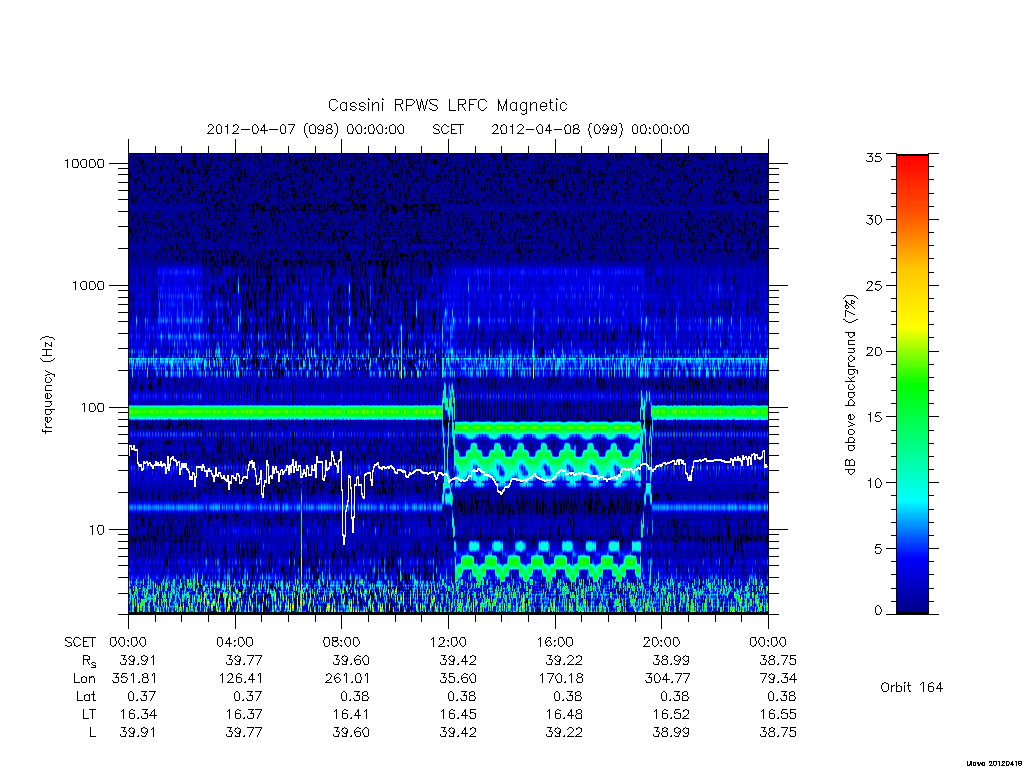Click the Lon value '351.81'
This screenshot has width=1024, height=768.
(x=135, y=679)
